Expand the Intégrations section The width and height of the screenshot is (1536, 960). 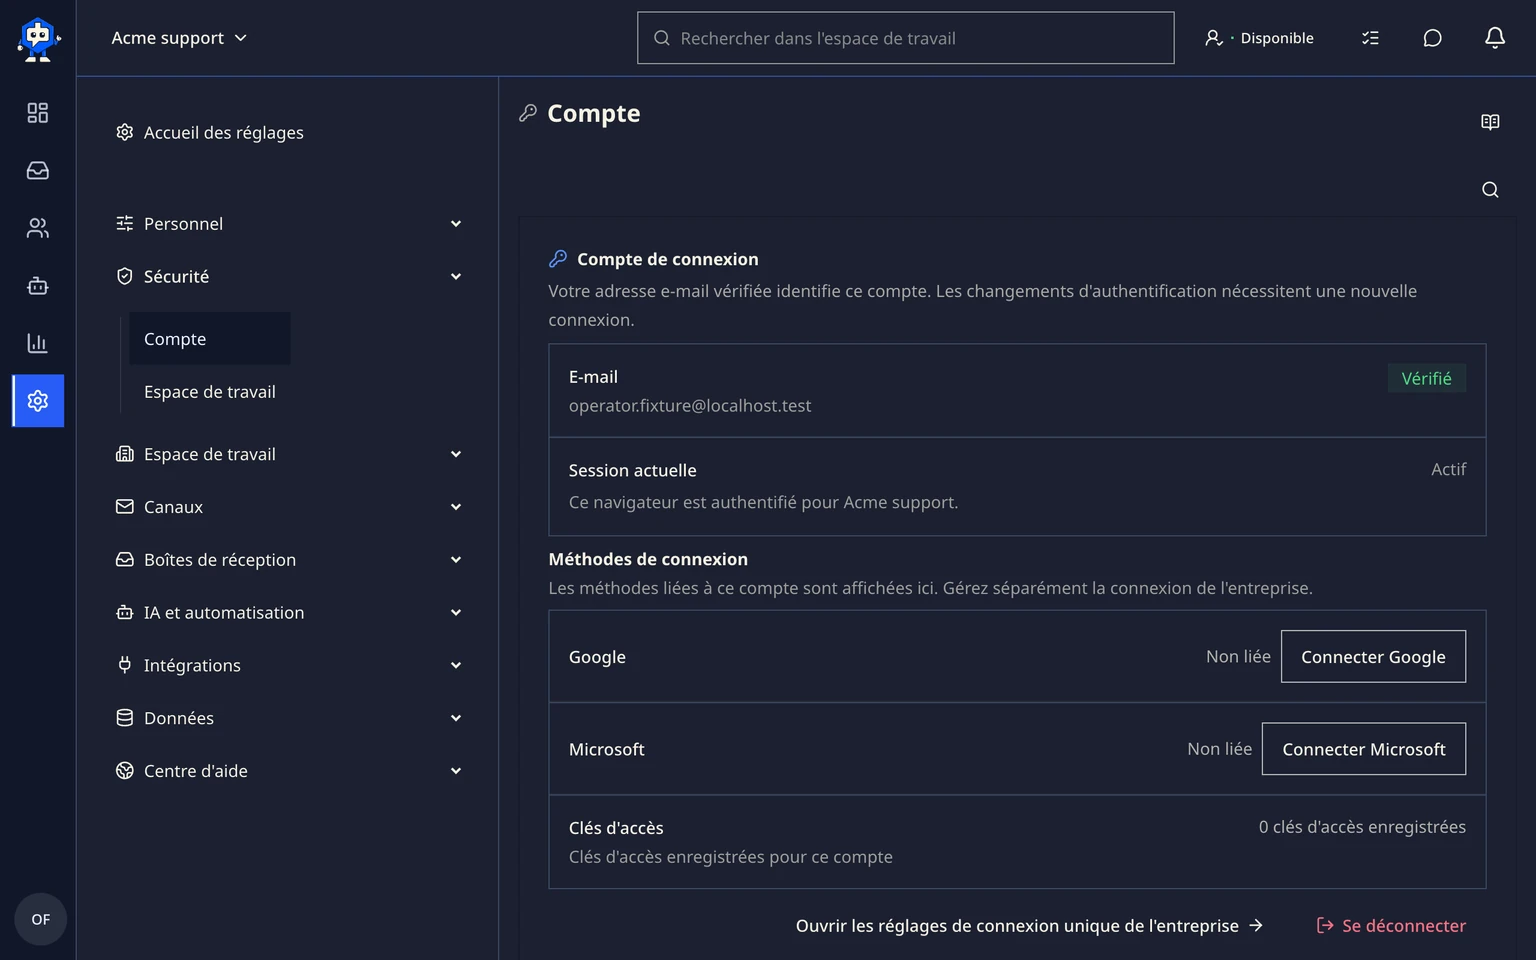click(289, 666)
